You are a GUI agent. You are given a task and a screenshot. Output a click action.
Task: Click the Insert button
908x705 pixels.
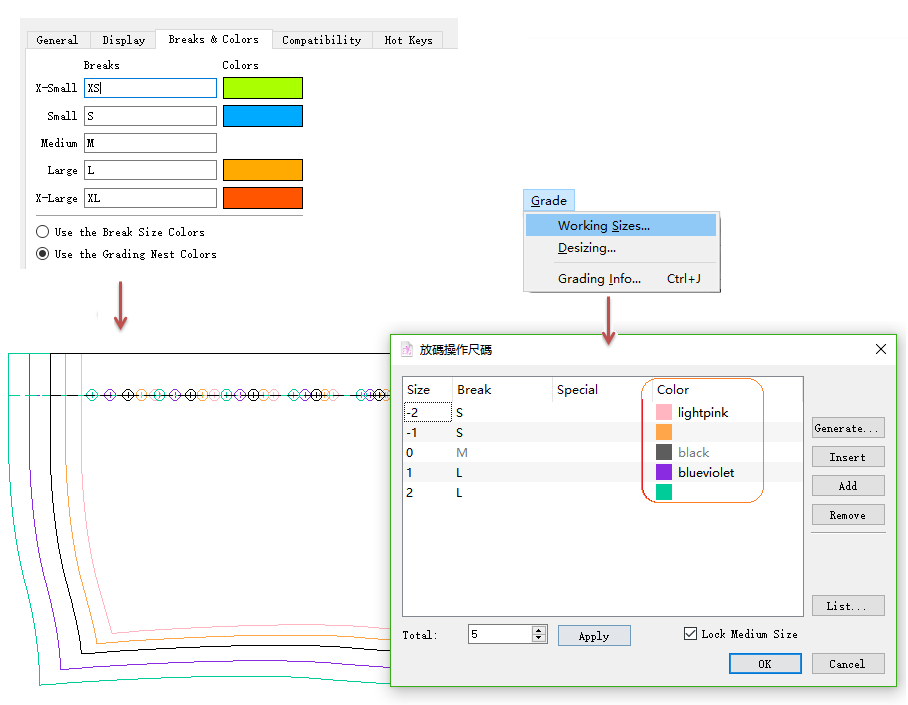tap(848, 457)
